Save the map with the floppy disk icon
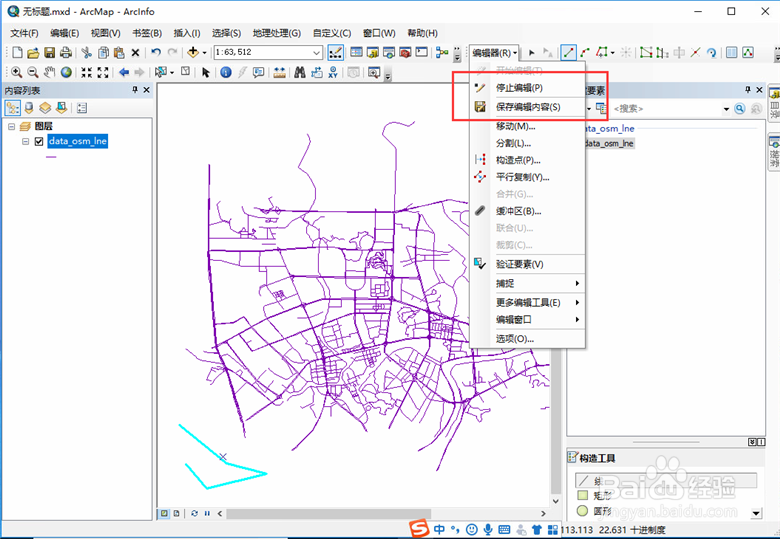780x539 pixels. coord(49,52)
